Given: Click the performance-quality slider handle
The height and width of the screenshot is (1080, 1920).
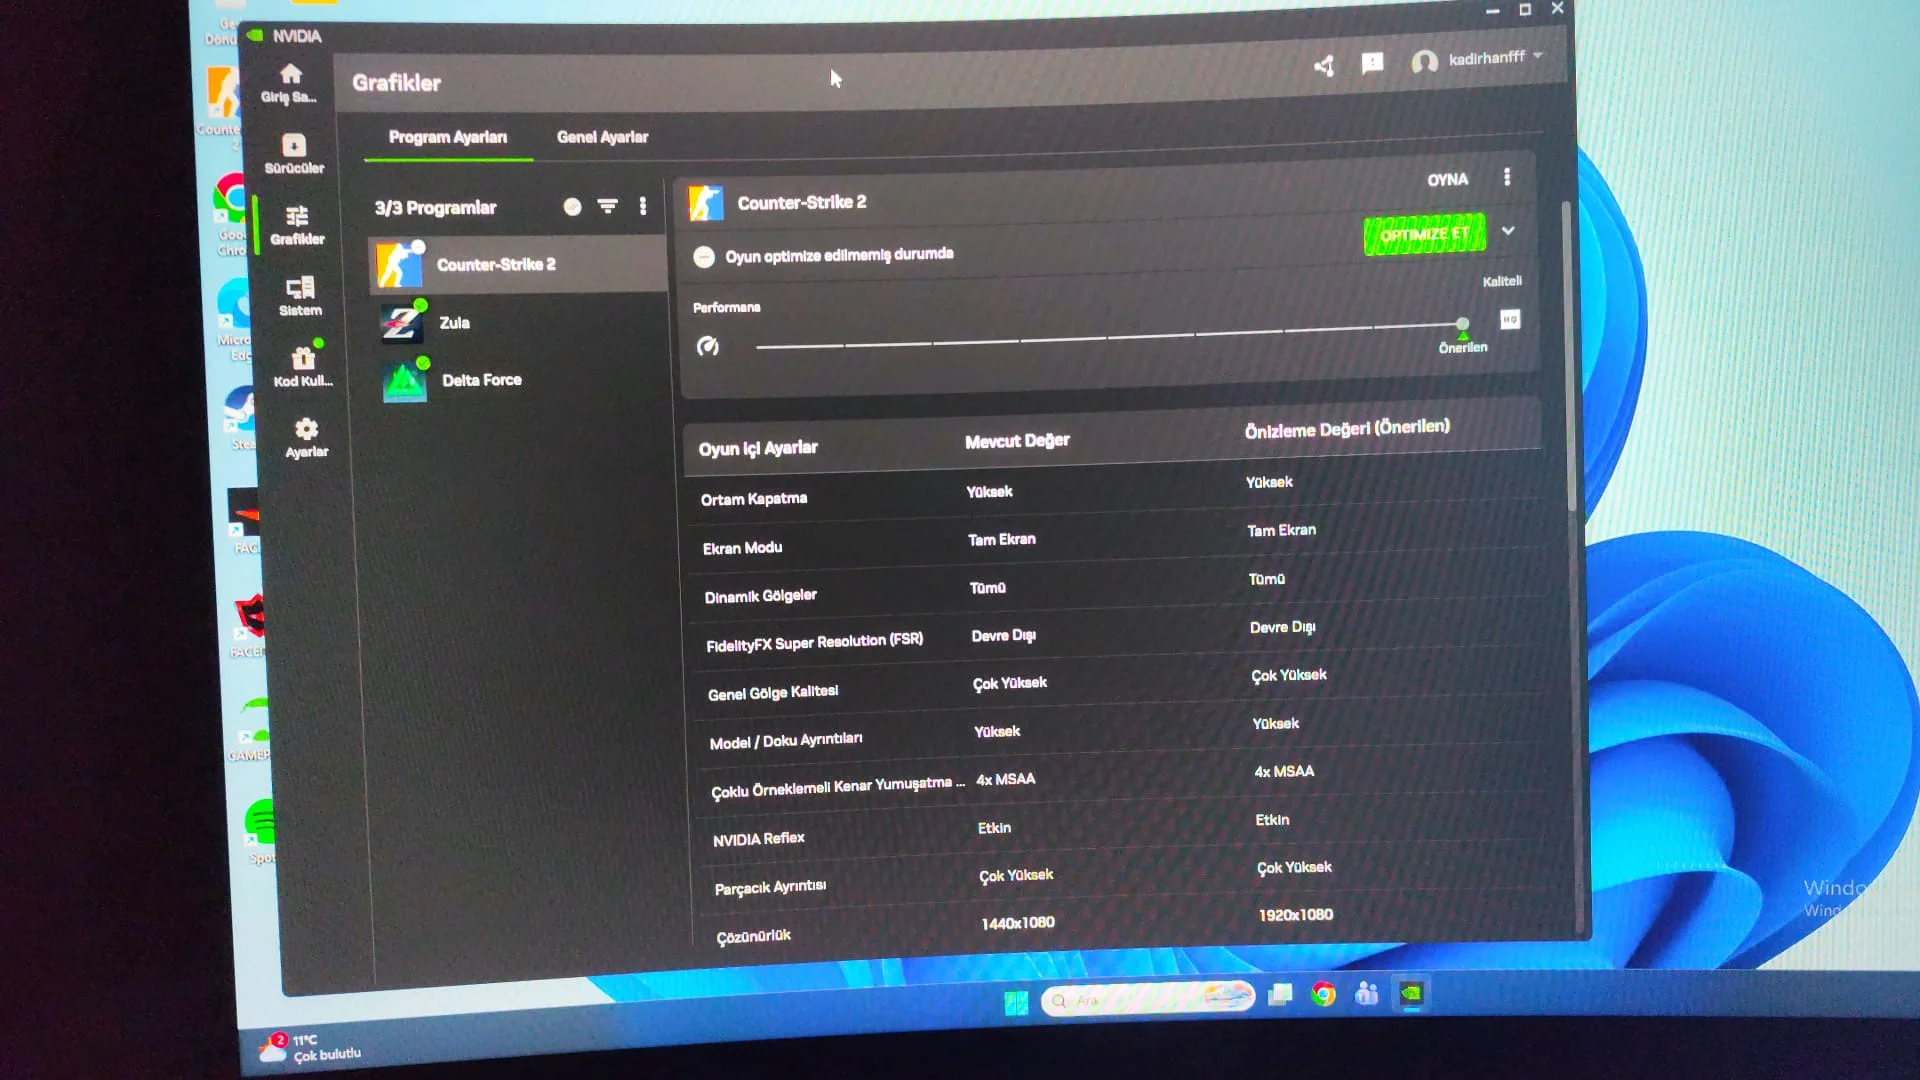Looking at the screenshot, I should 1462,323.
